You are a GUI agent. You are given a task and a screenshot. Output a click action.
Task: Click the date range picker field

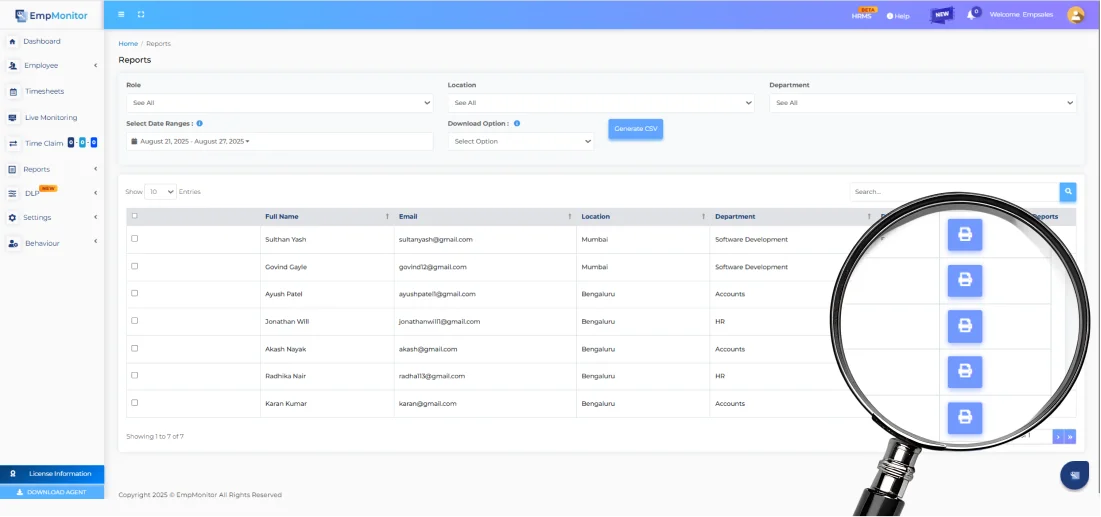(279, 142)
